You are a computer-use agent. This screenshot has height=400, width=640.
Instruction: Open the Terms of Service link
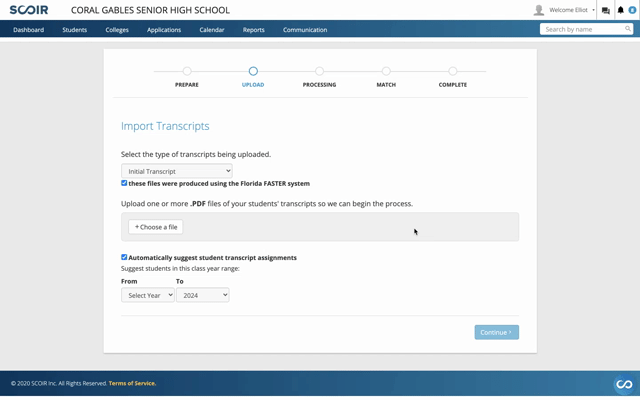pos(132,383)
